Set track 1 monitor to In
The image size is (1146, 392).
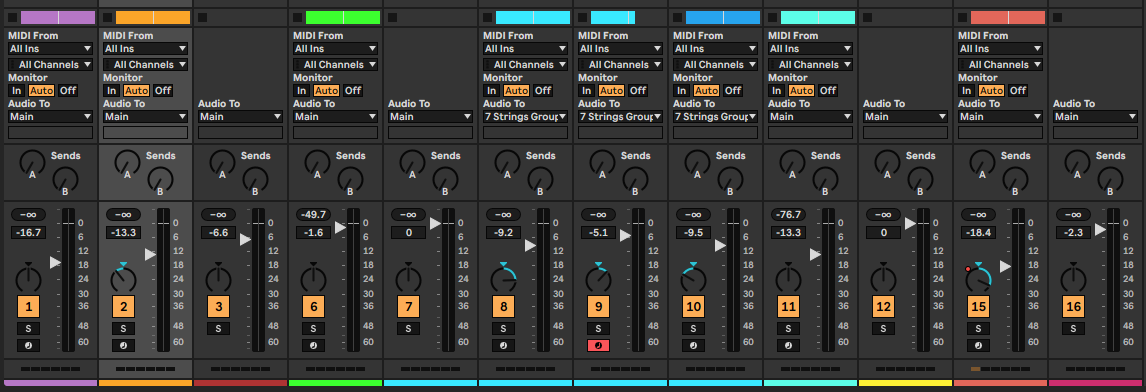[x=17, y=91]
